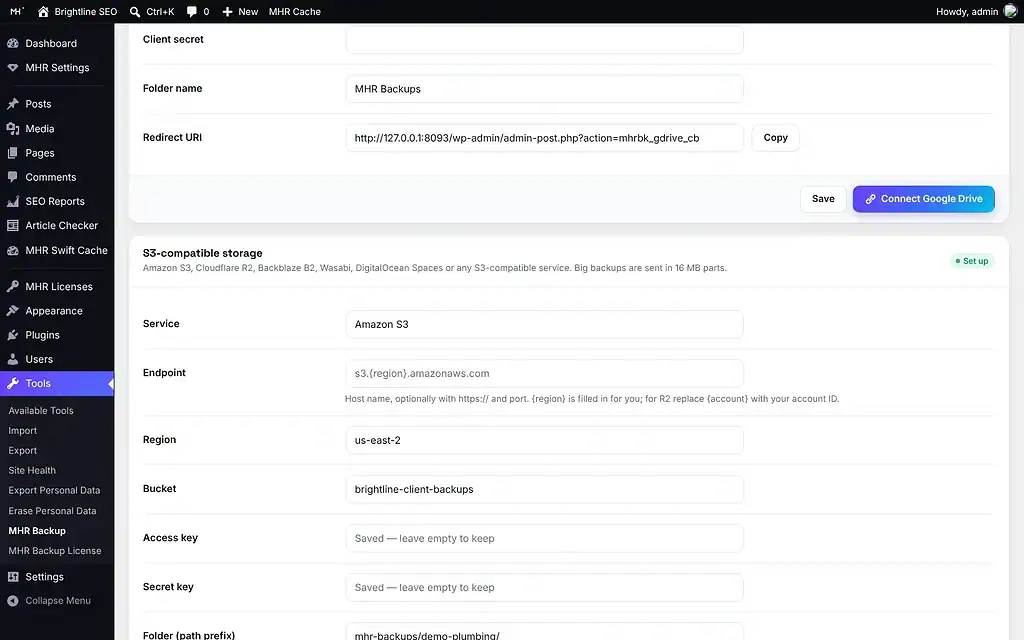Screen dimensions: 1024x640
Task: Open Site Health submenu item
Action: pyautogui.click(x=32, y=470)
